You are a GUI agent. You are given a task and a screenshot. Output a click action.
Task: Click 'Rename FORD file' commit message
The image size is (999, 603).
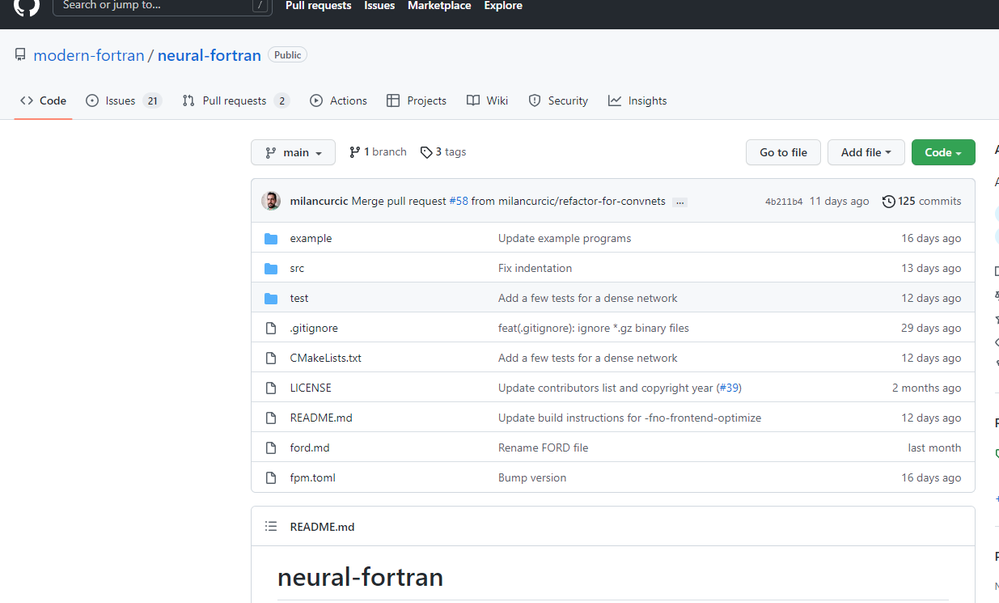543,448
